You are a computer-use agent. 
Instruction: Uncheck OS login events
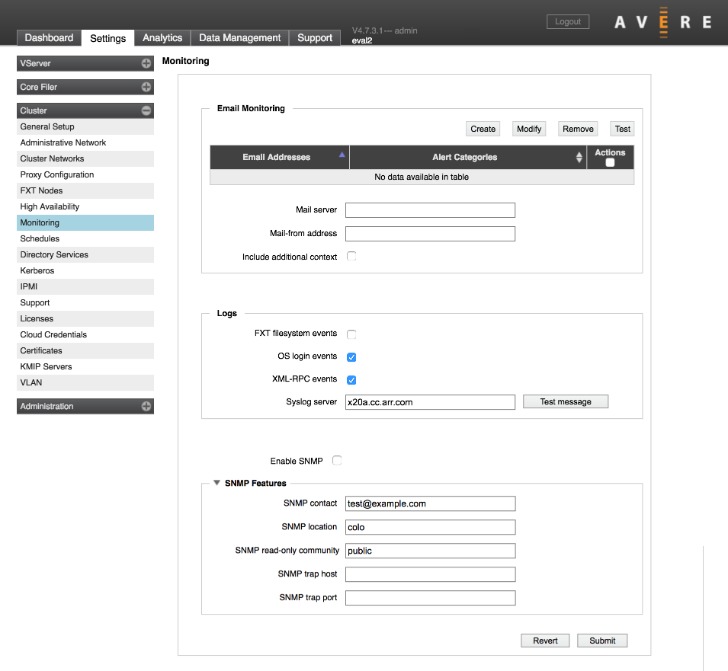[x=351, y=357]
